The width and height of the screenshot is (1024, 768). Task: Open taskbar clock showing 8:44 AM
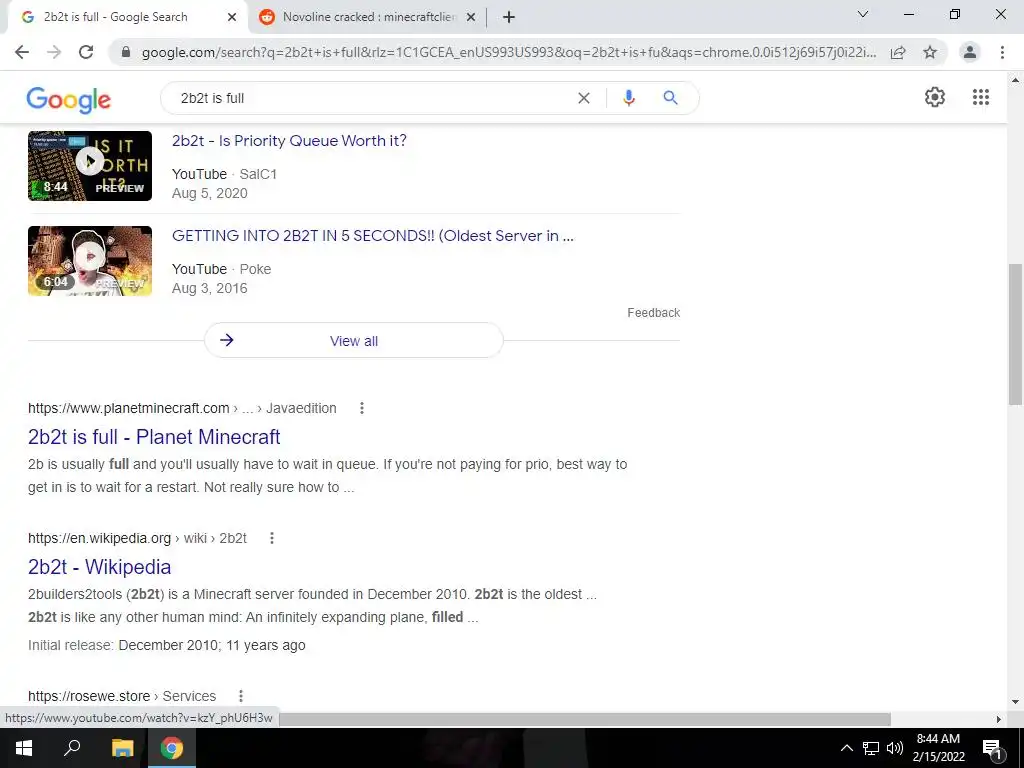[938, 748]
